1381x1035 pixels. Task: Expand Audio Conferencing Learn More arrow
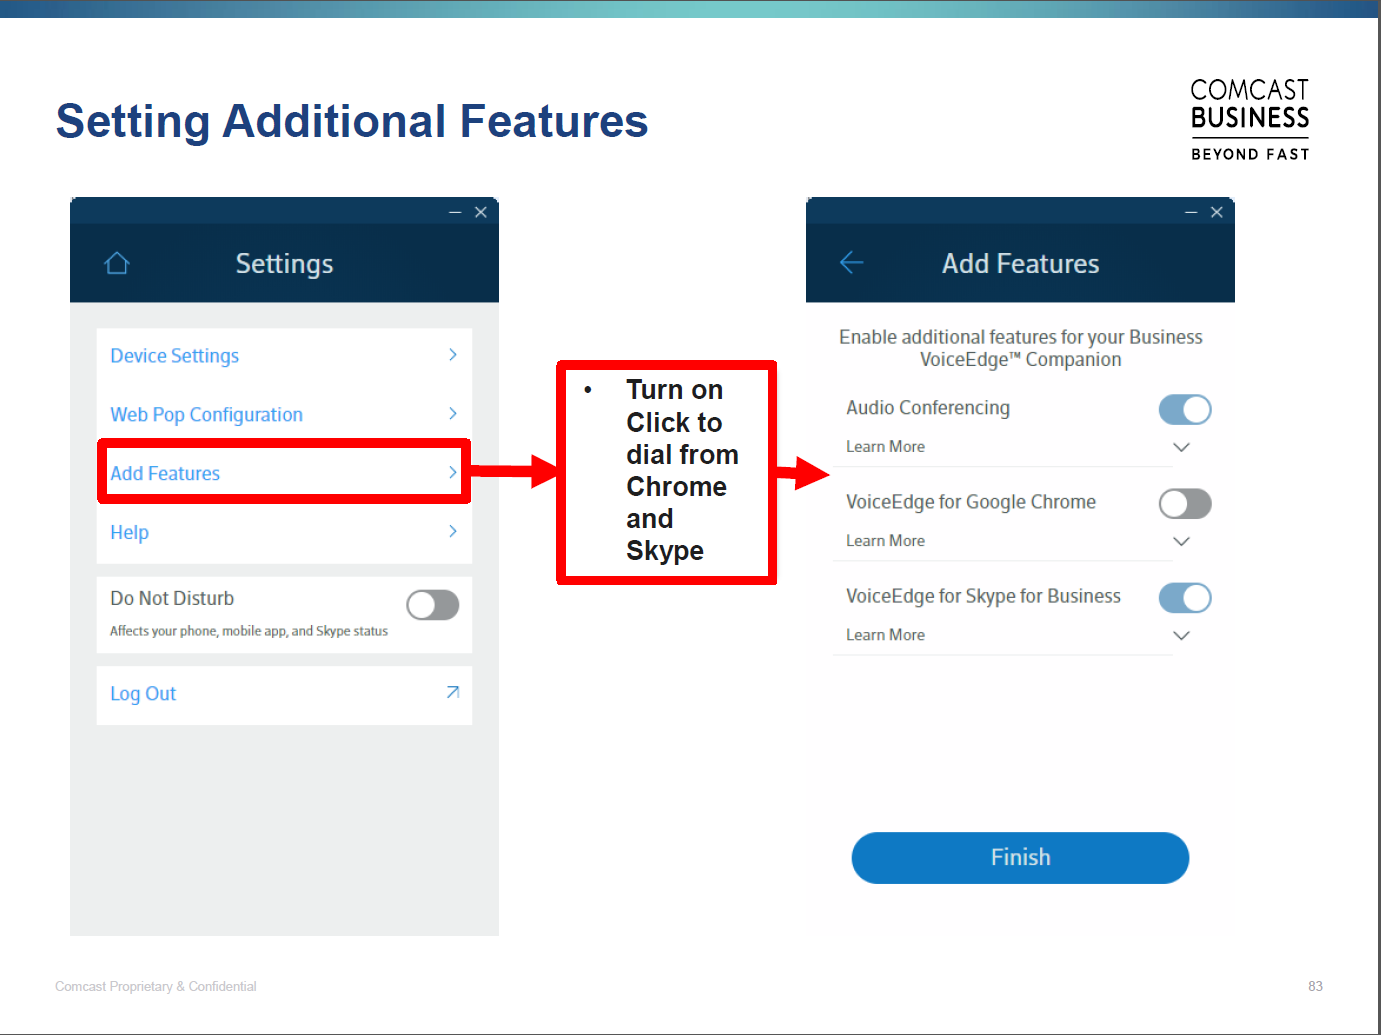1181,447
